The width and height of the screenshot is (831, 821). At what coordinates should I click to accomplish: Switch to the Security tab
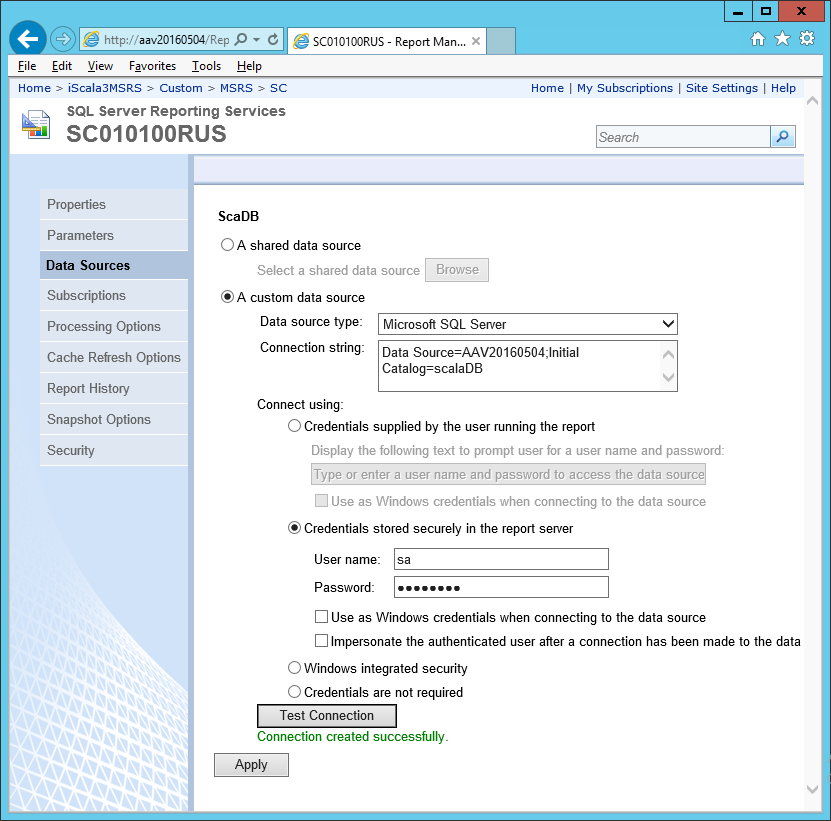(114, 451)
